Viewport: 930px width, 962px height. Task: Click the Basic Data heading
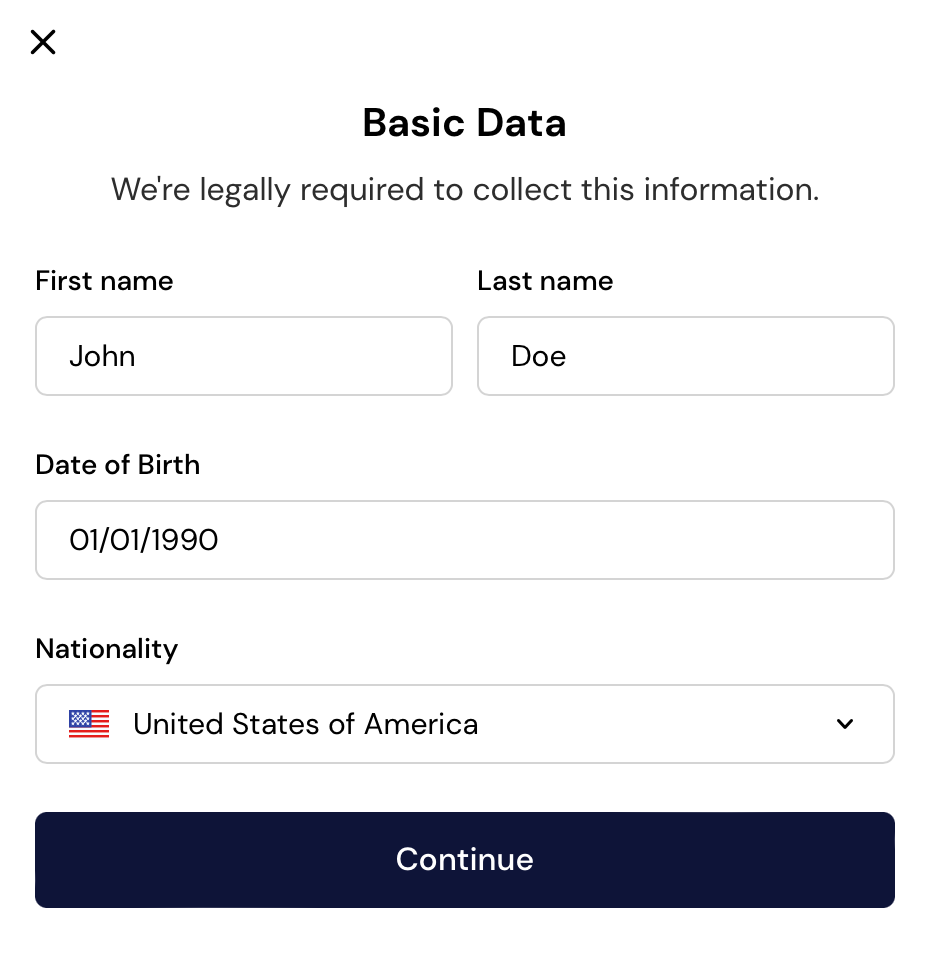464,123
